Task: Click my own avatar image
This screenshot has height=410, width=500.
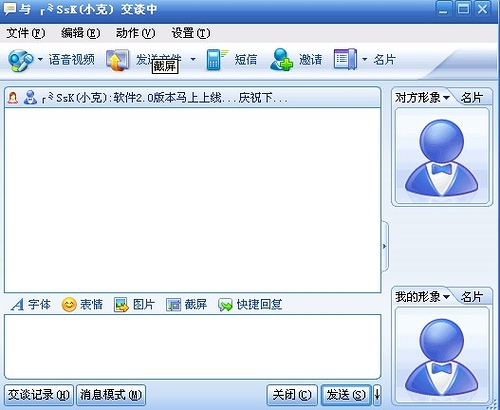Action: tap(442, 355)
